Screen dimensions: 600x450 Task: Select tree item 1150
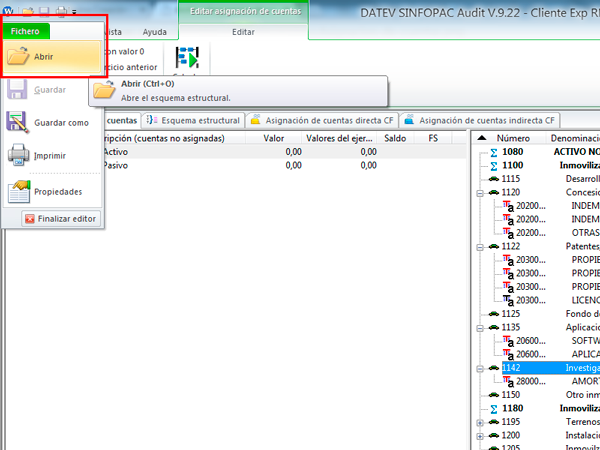click(511, 395)
